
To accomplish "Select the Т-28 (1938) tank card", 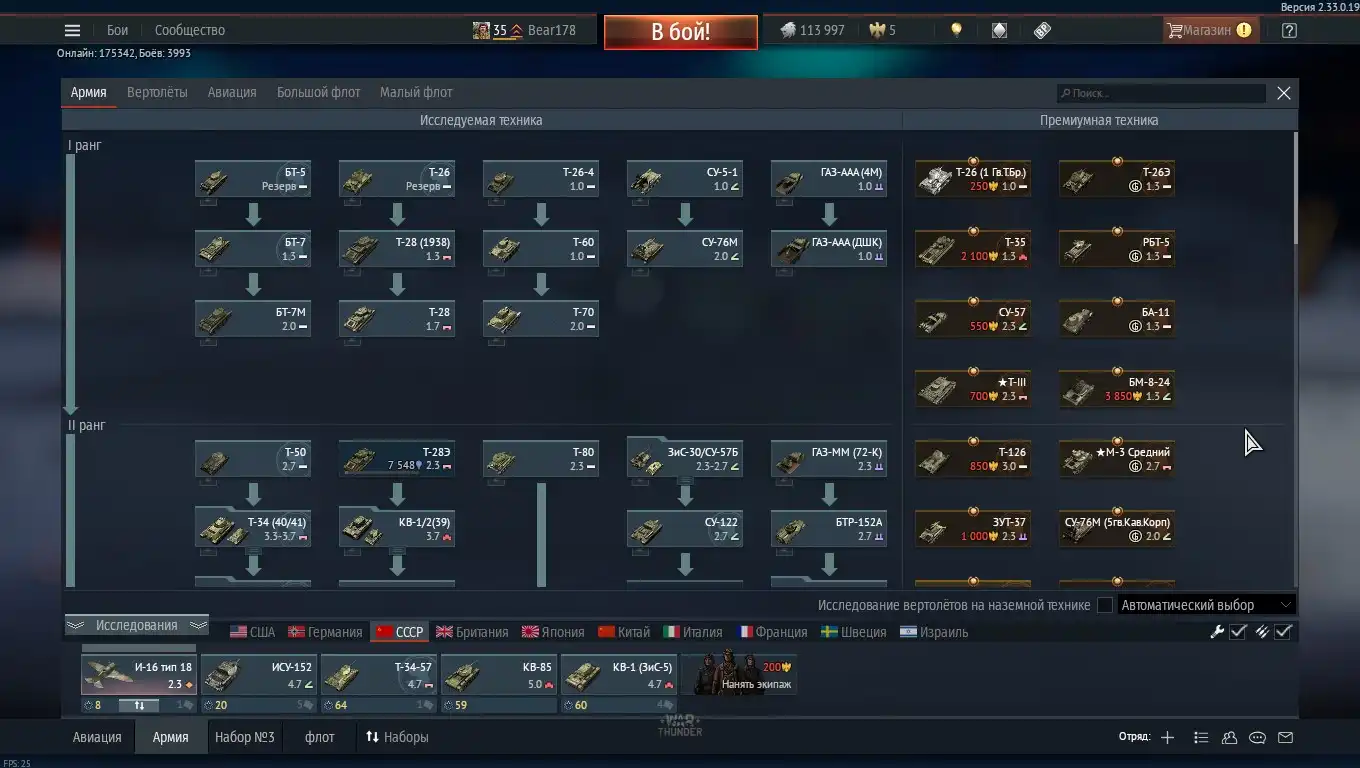I will [397, 249].
